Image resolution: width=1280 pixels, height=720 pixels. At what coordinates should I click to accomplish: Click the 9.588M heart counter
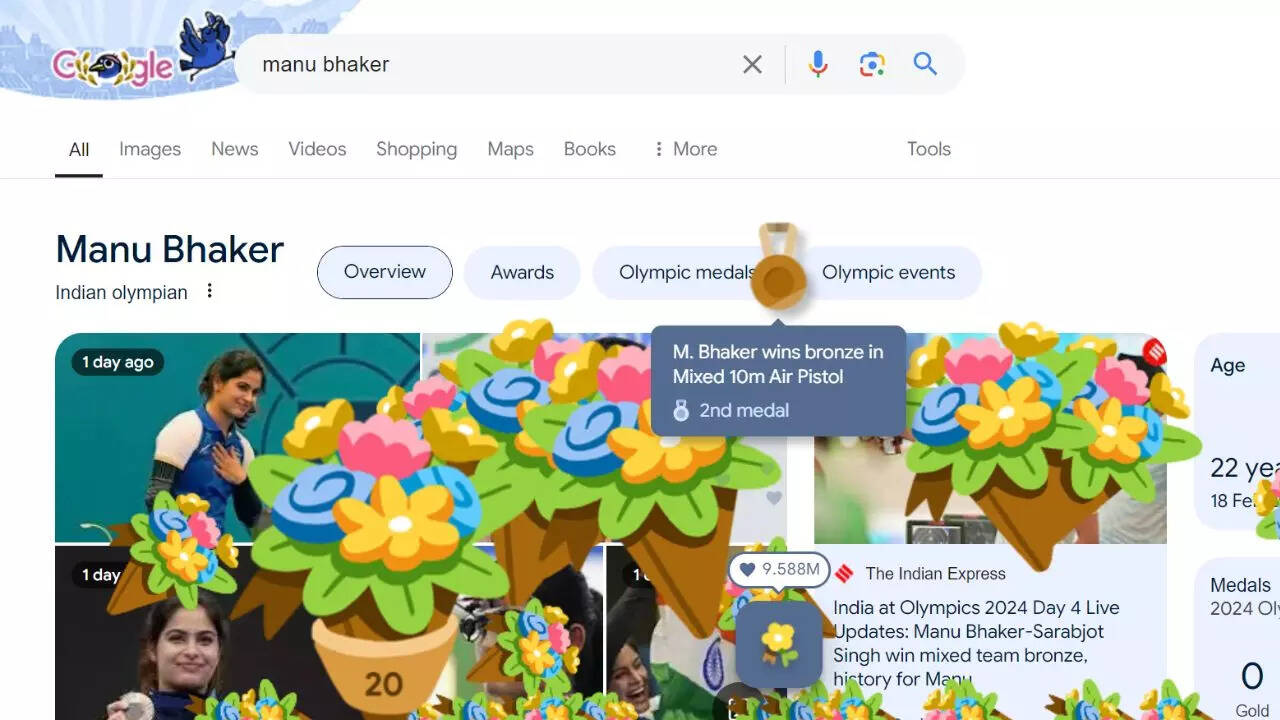click(x=779, y=569)
